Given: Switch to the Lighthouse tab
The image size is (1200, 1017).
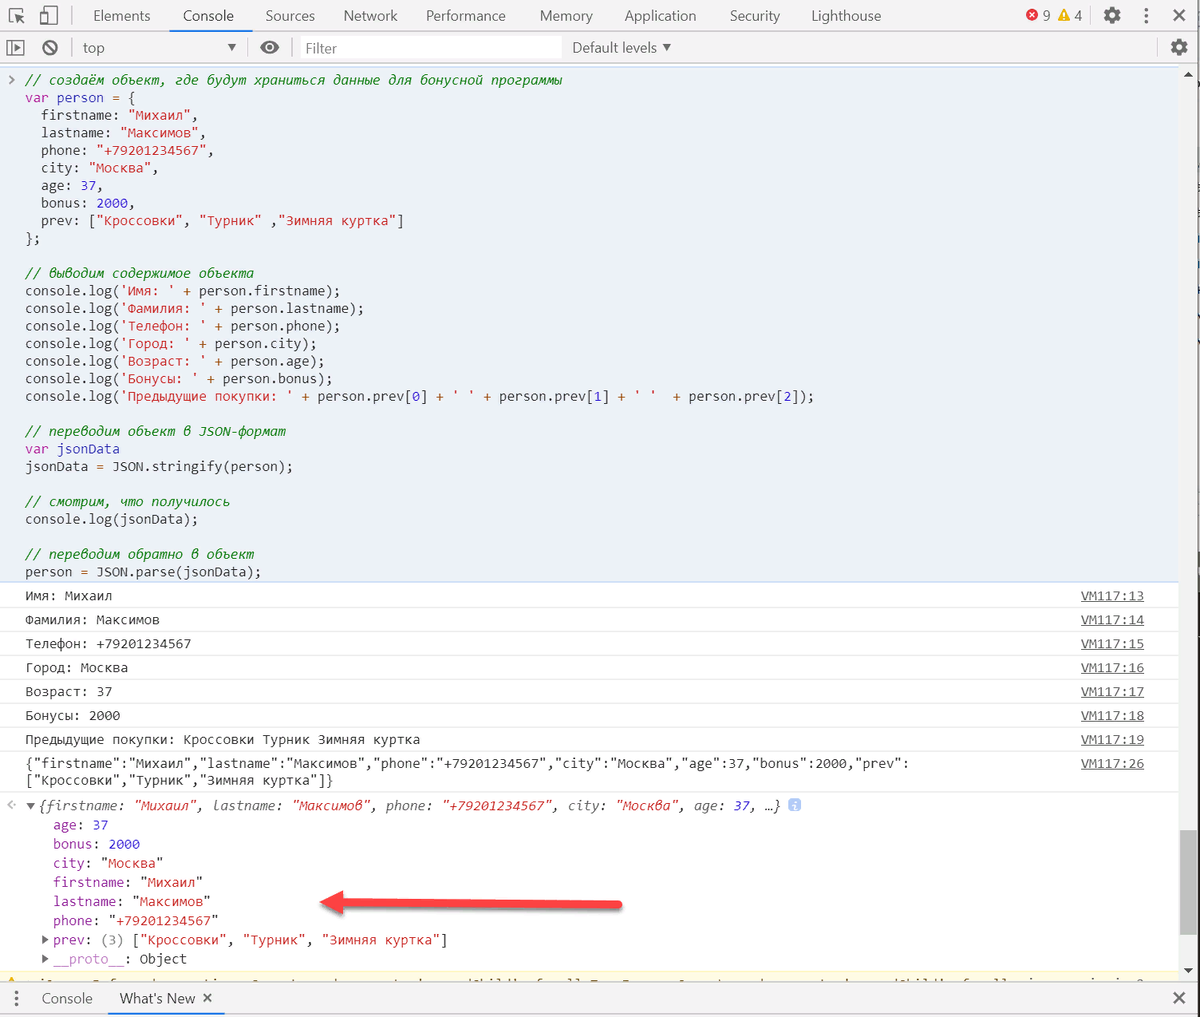Looking at the screenshot, I should tap(846, 16).
